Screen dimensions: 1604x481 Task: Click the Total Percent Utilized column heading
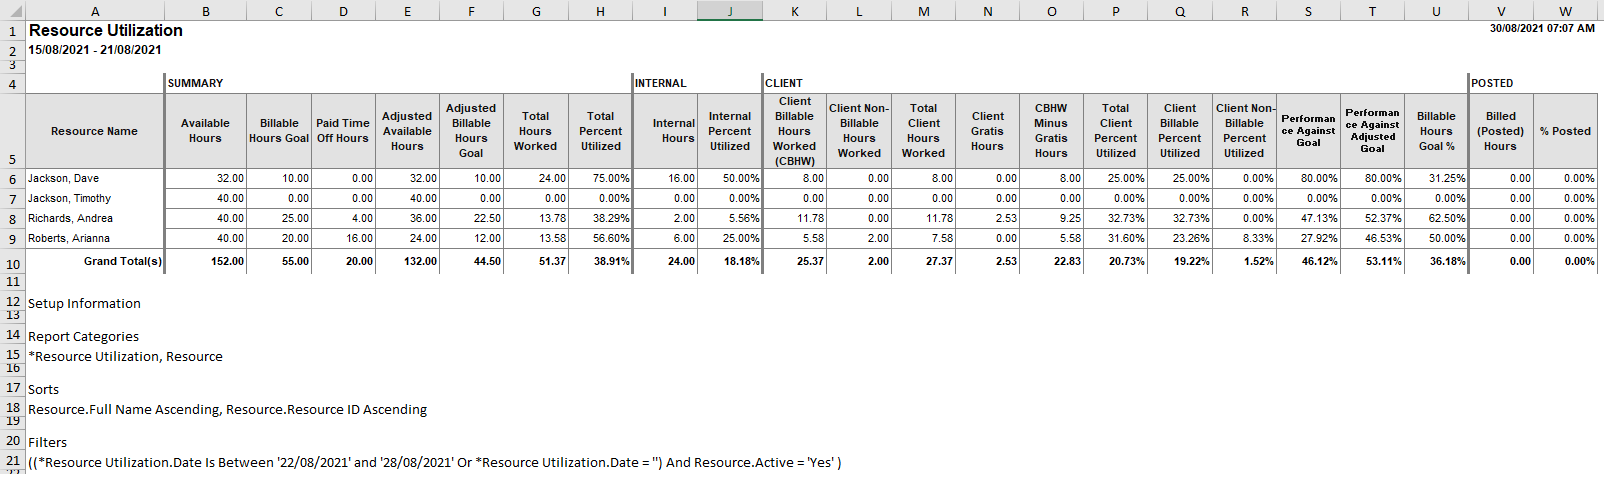[600, 131]
